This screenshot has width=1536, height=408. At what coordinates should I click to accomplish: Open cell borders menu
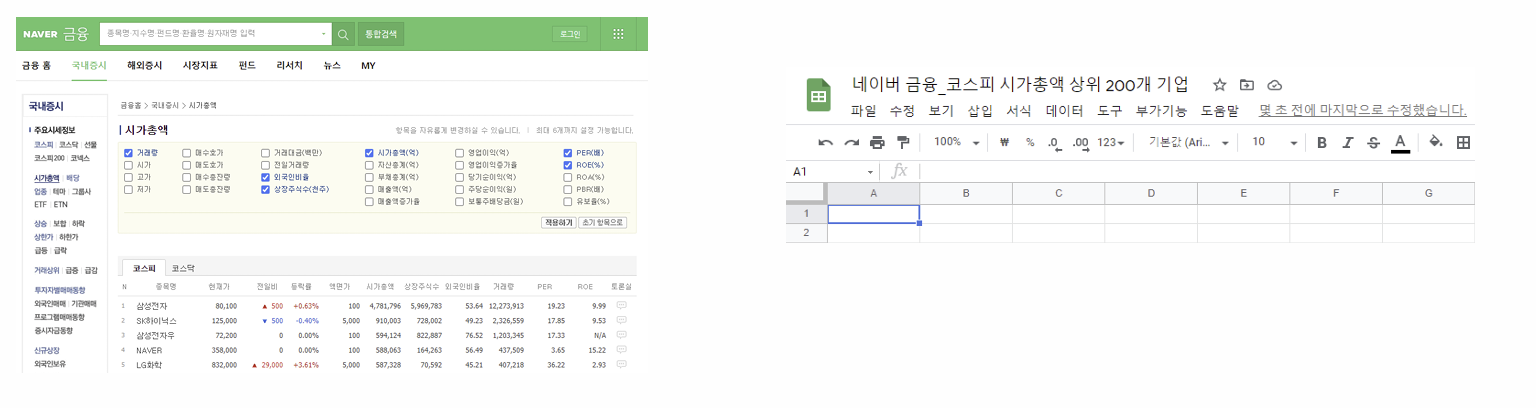pyautogui.click(x=1463, y=142)
